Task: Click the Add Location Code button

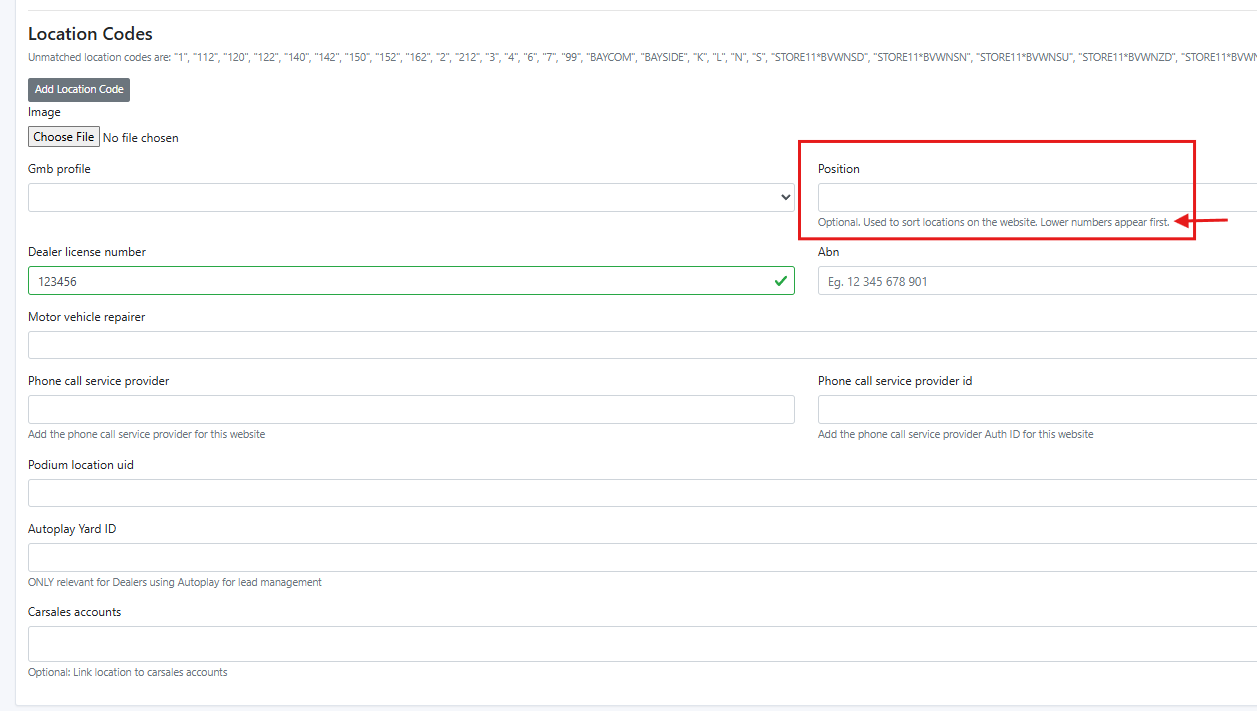Action: click(x=79, y=89)
